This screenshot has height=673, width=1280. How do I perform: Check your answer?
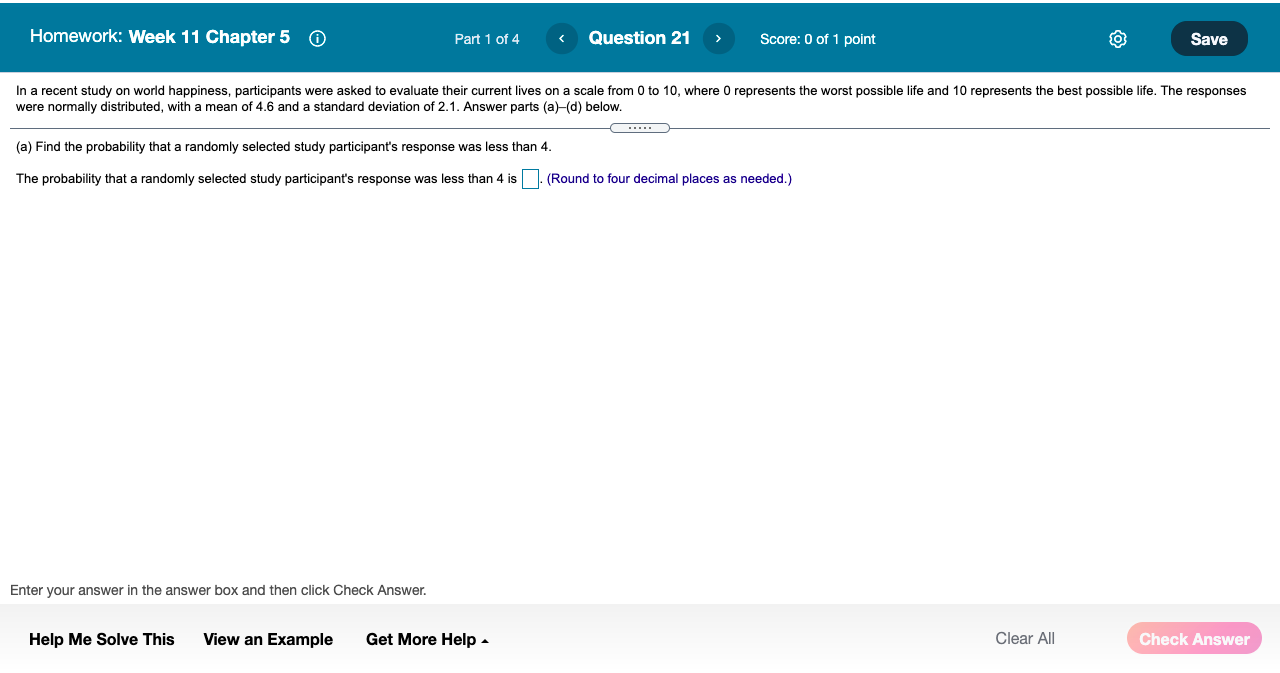pyautogui.click(x=1194, y=639)
